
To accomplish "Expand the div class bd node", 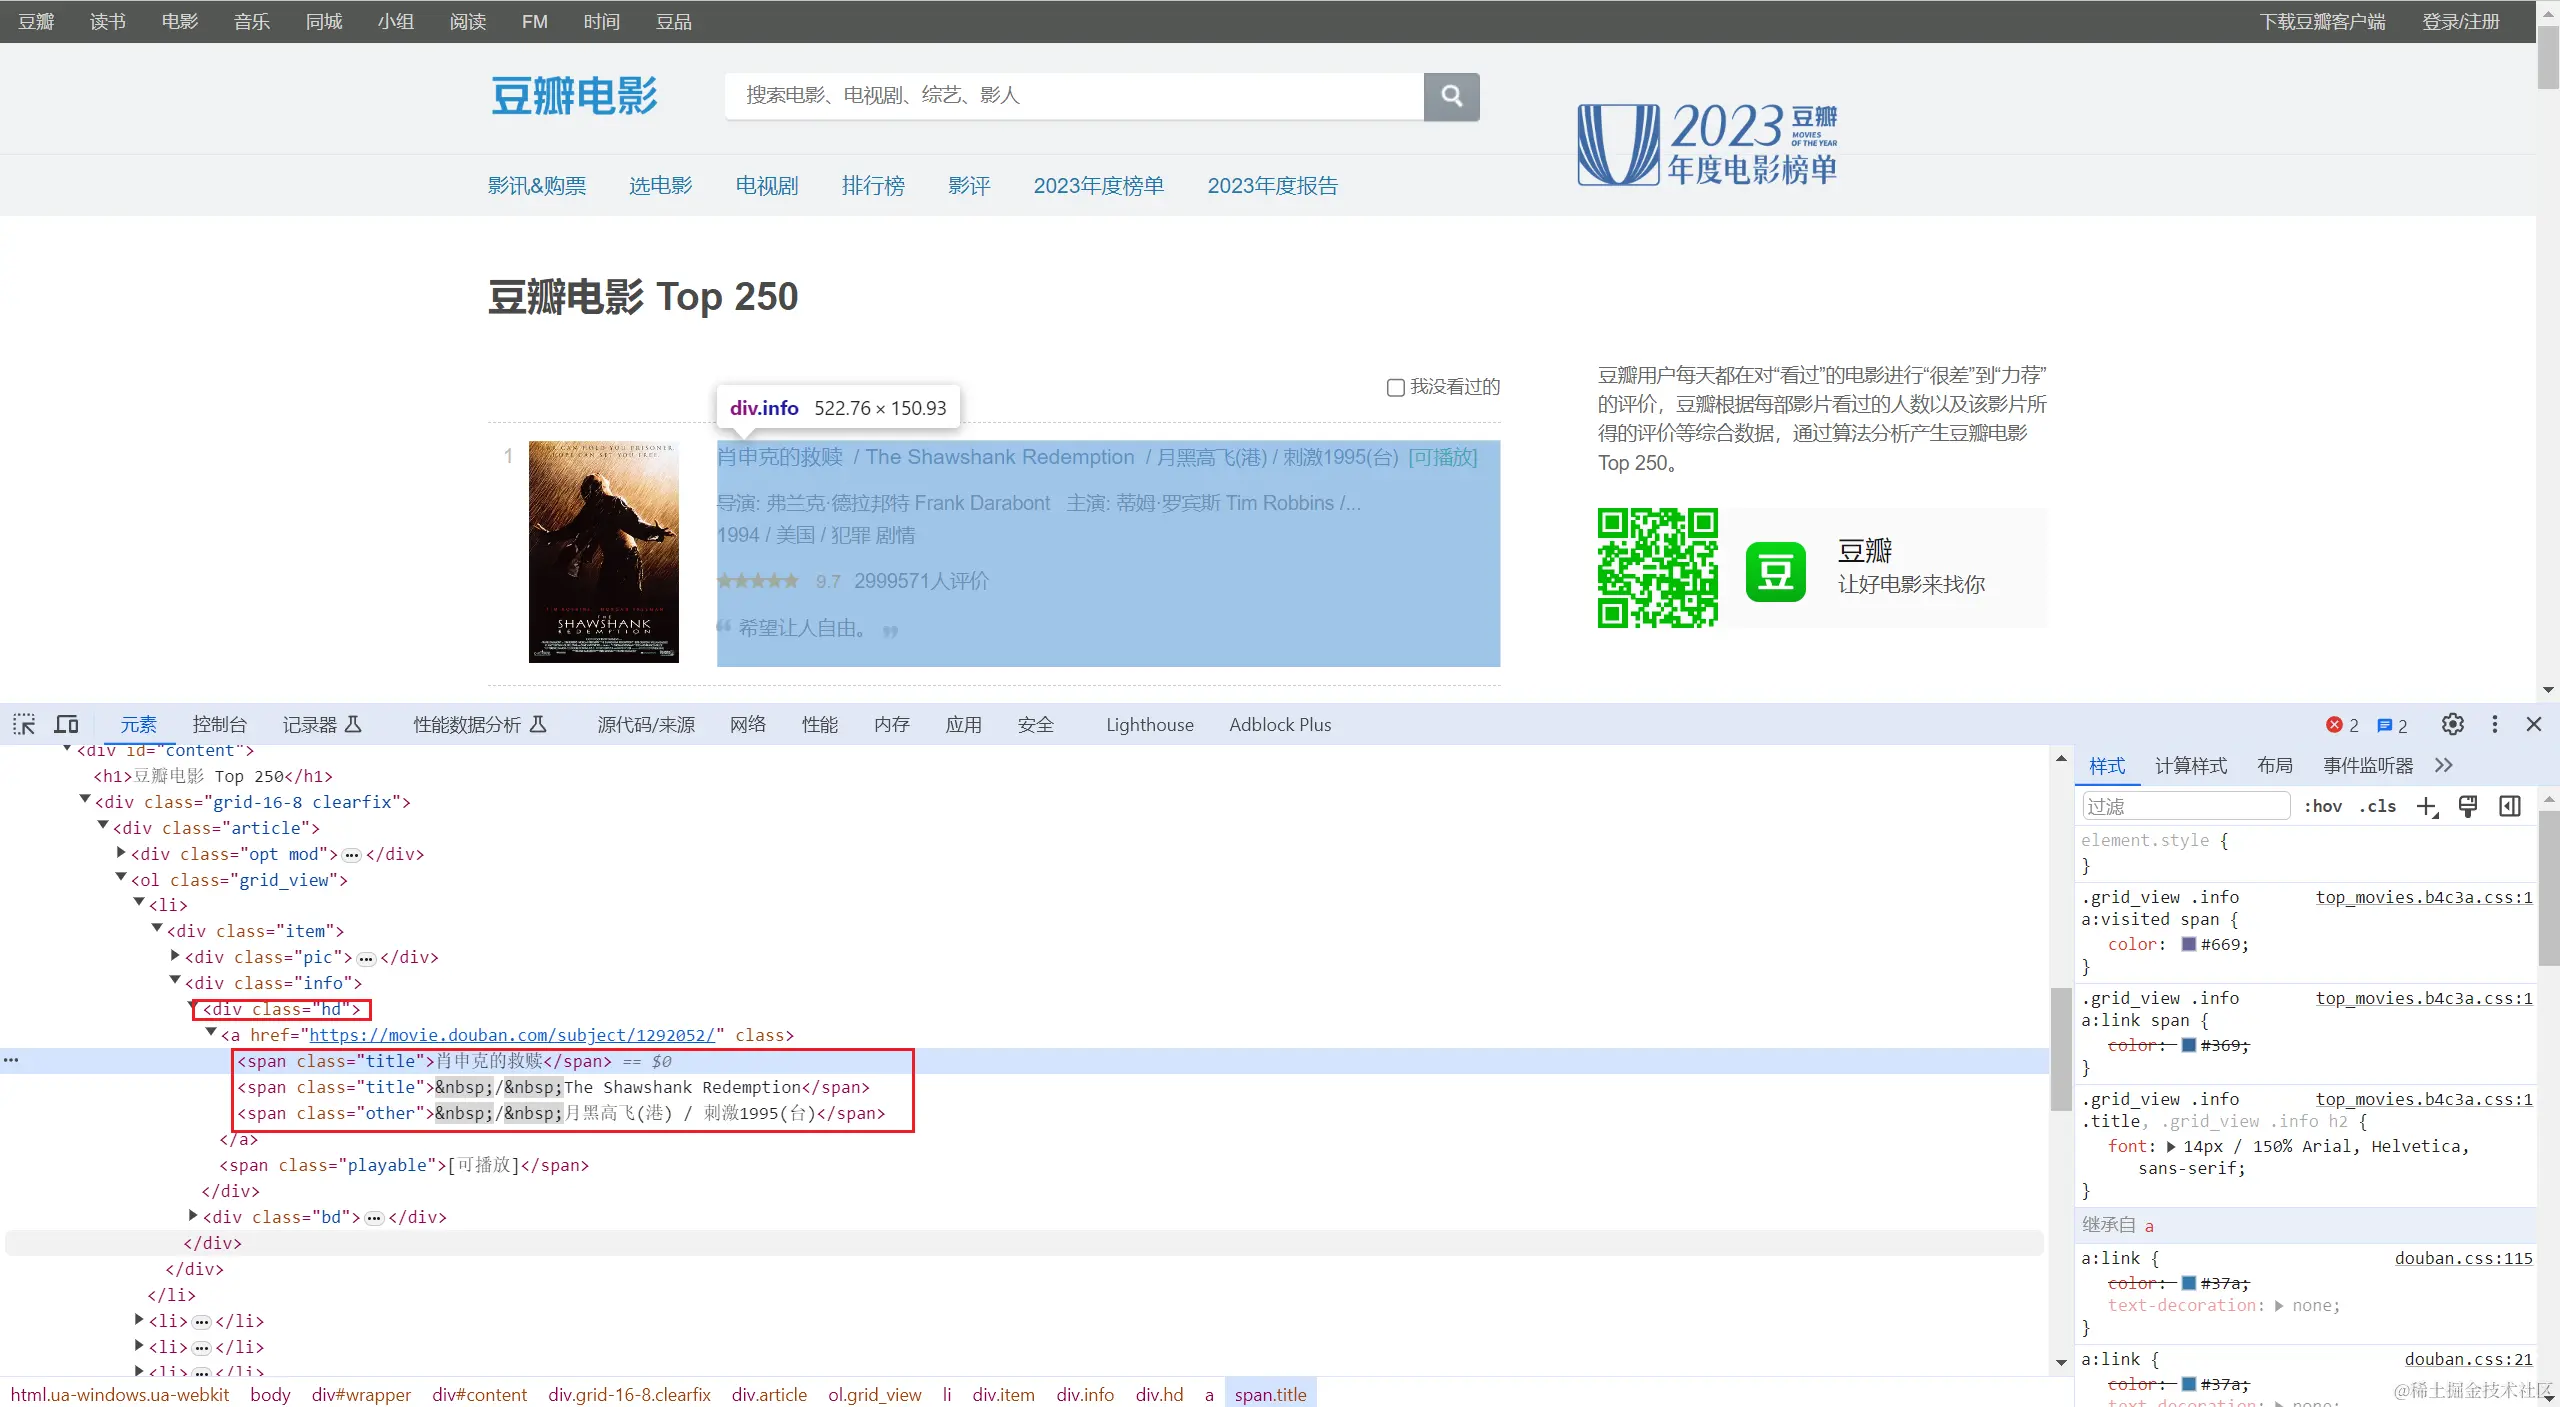I will click(x=193, y=1216).
